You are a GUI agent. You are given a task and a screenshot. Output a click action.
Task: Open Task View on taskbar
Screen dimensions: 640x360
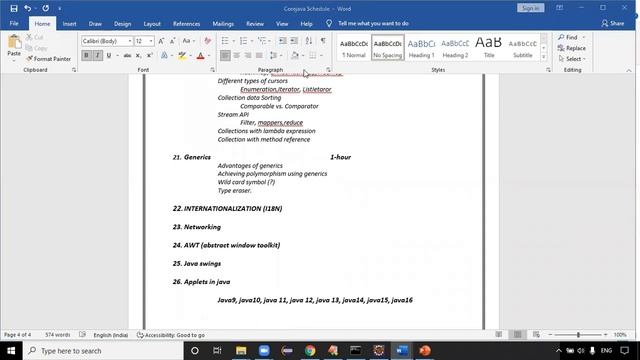217,351
